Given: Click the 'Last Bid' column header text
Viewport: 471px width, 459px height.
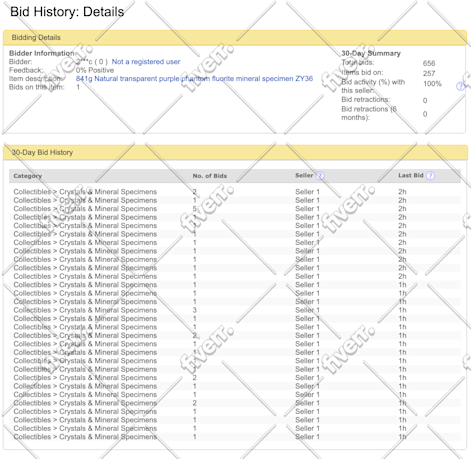Looking at the screenshot, I should pos(411,175).
